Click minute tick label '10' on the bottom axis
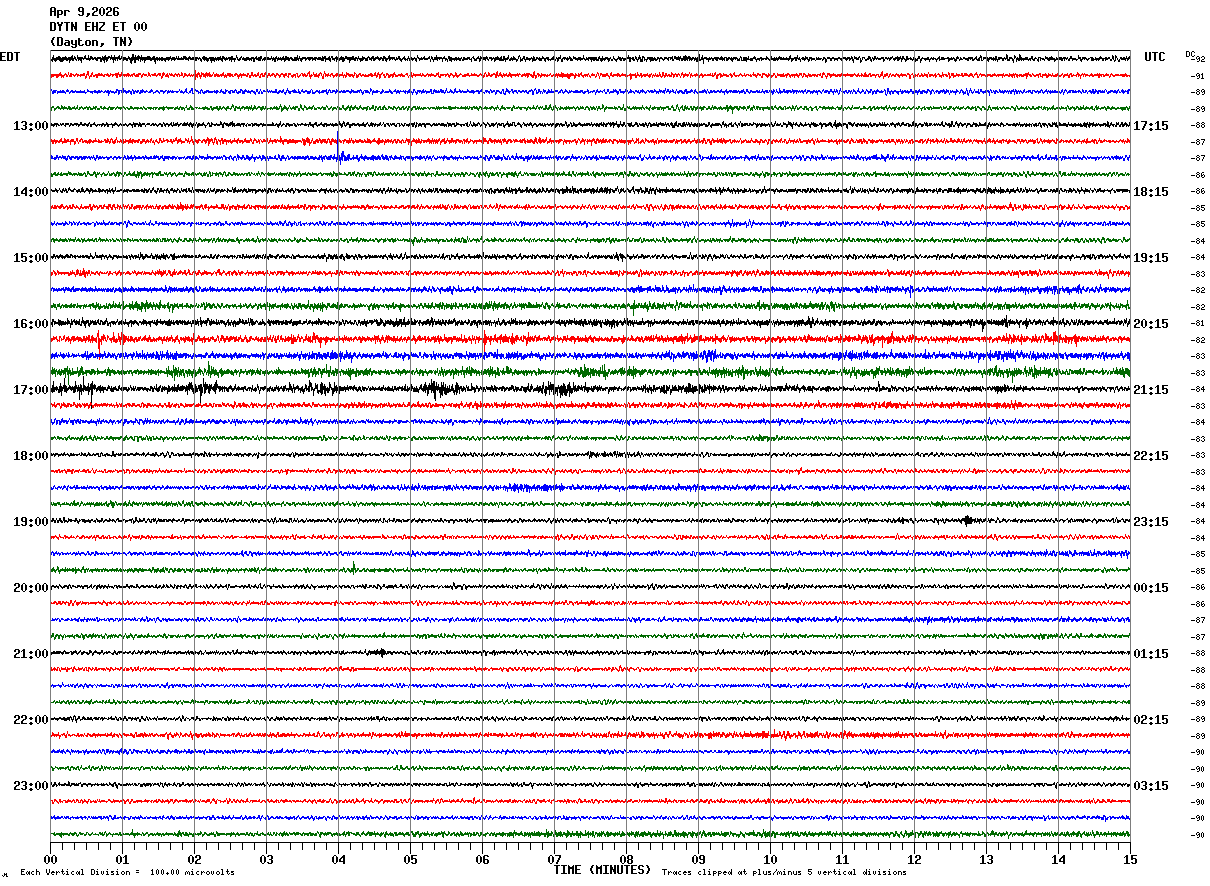 (770, 859)
